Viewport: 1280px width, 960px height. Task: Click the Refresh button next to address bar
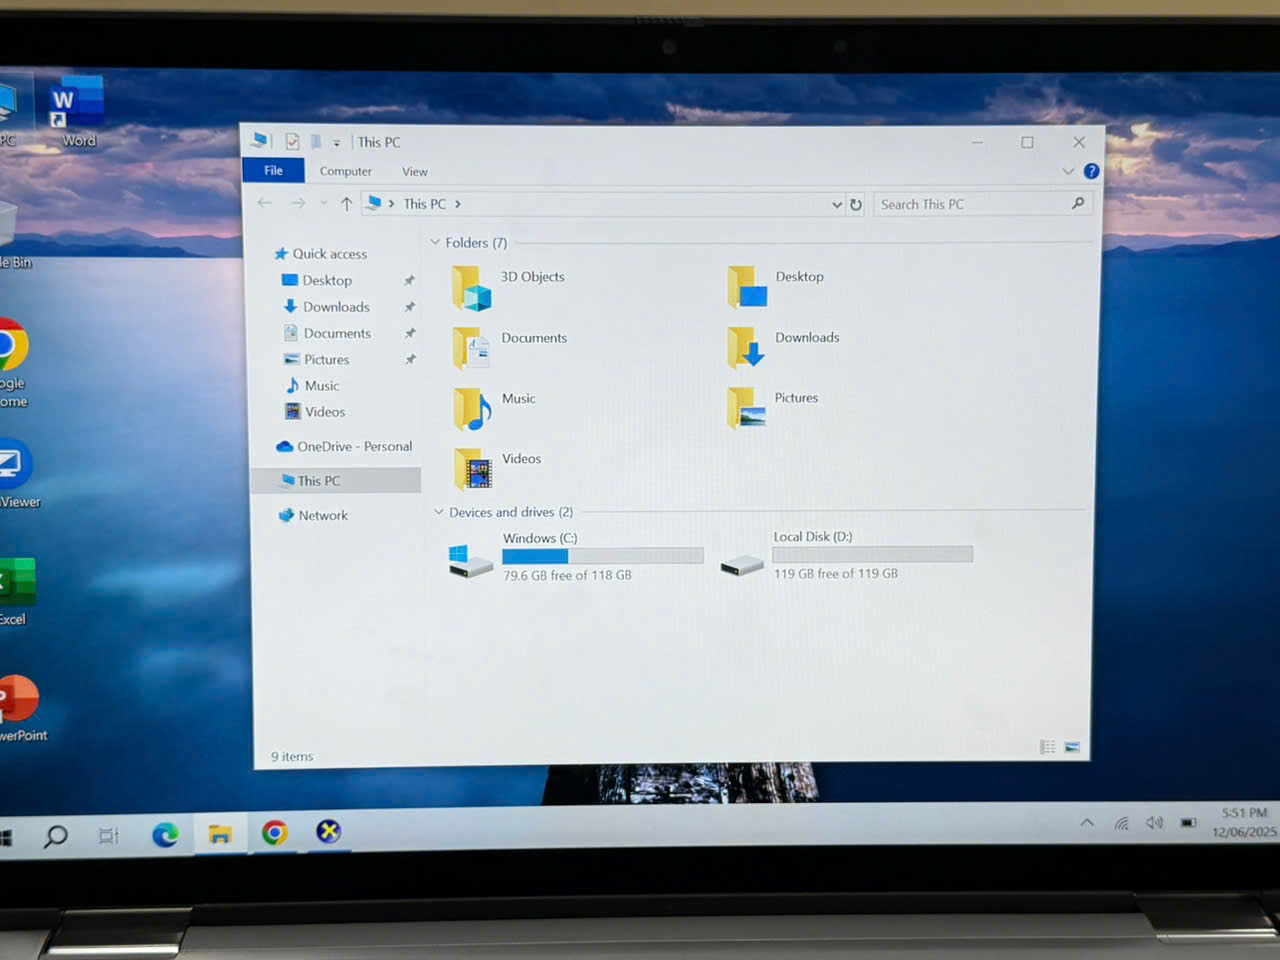click(x=856, y=205)
